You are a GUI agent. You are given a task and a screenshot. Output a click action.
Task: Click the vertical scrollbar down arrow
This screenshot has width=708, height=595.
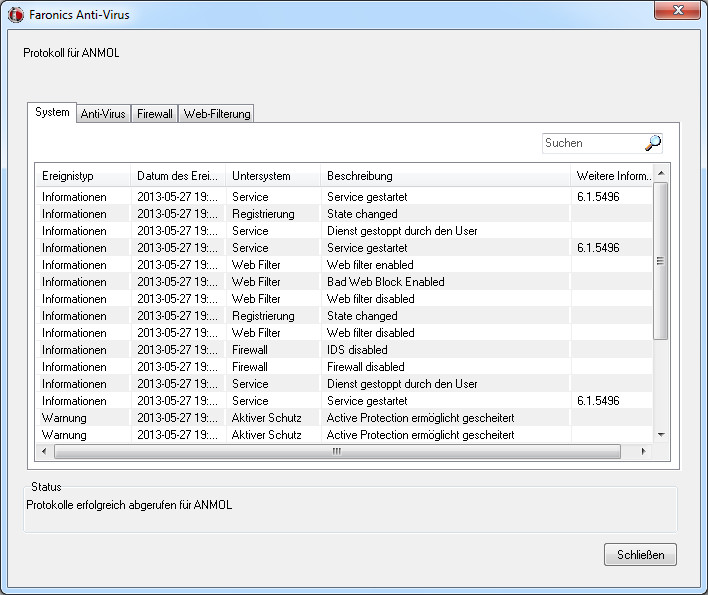click(661, 435)
